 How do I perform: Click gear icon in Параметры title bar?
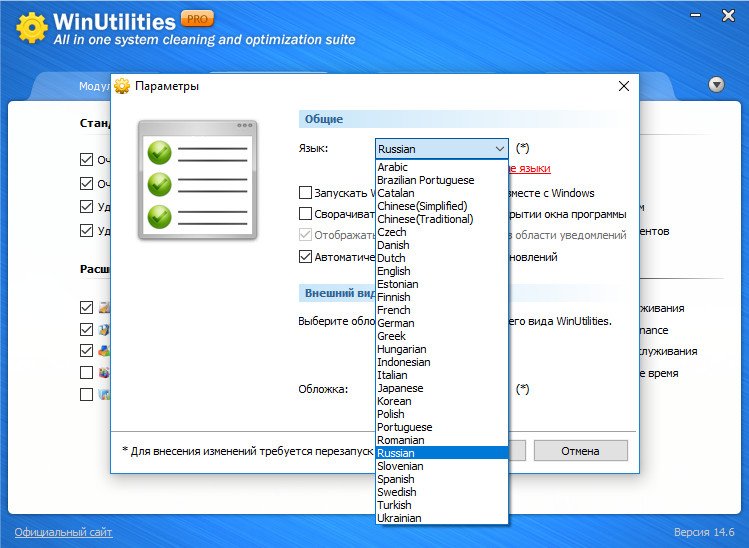[122, 86]
